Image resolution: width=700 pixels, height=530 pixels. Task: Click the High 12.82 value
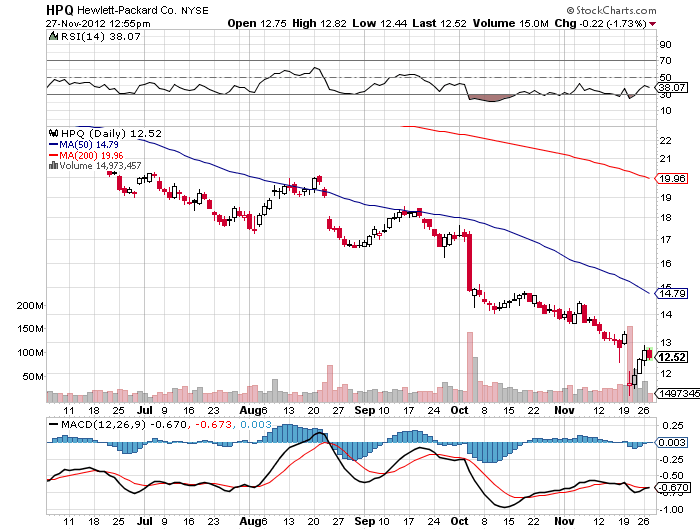point(319,23)
